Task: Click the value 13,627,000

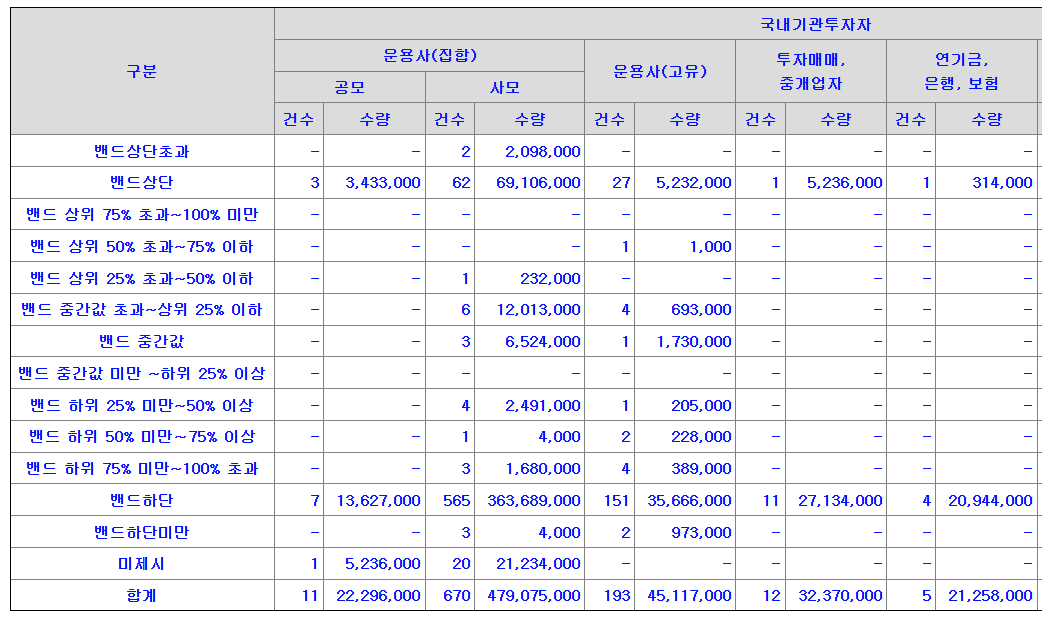Action: coord(379,501)
